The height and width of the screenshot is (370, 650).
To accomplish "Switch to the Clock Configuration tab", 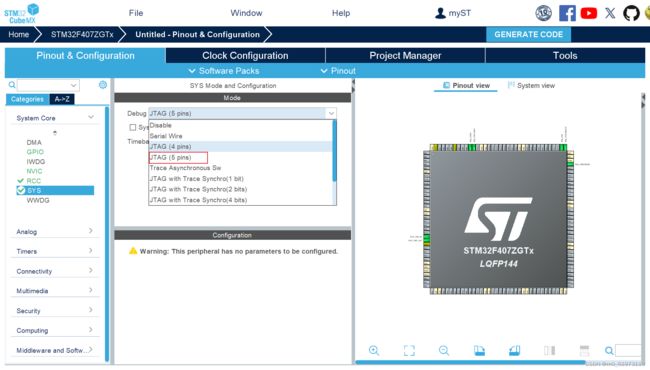I will click(245, 56).
